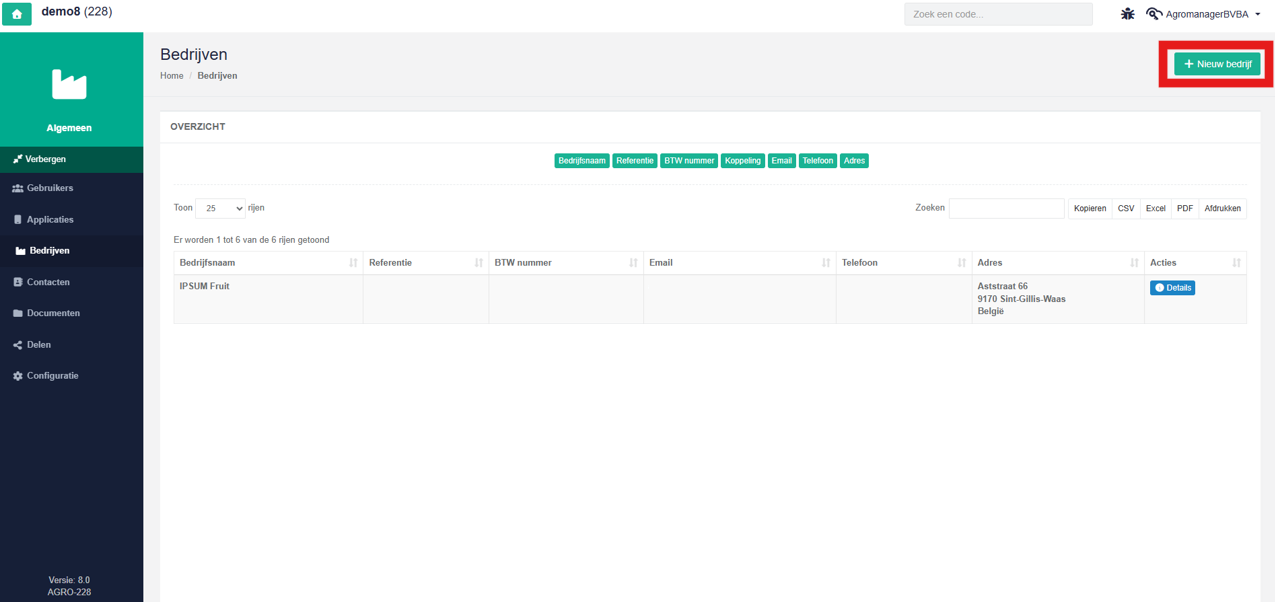The image size is (1275, 602).
Task: Click the demo8 (228) title text
Action: point(77,12)
